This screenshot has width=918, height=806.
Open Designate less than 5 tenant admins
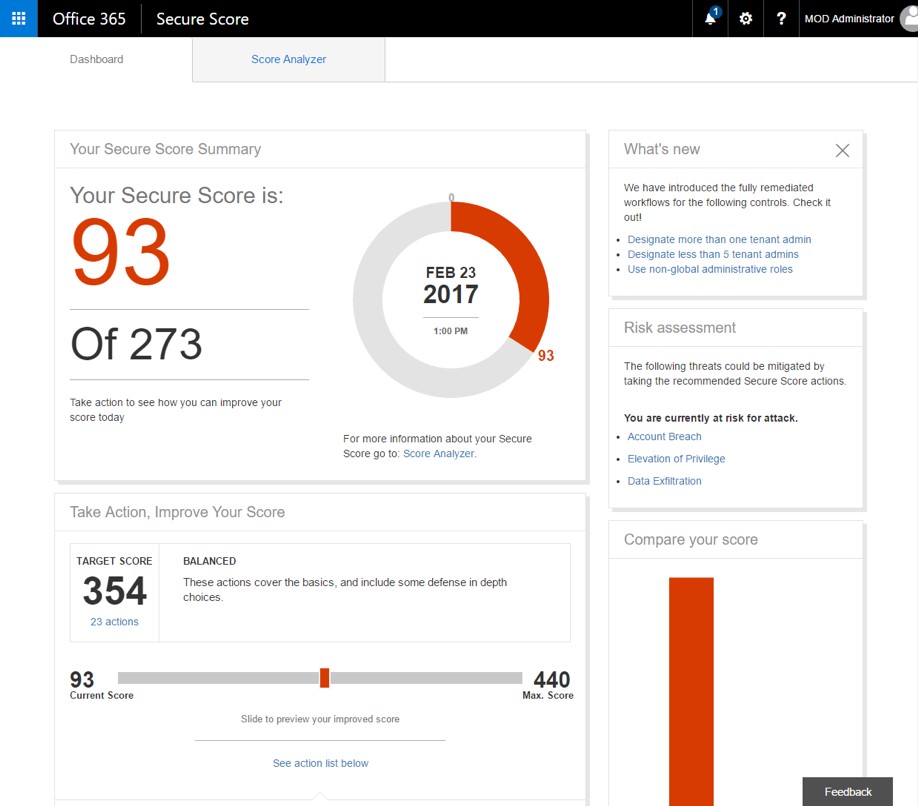point(713,254)
